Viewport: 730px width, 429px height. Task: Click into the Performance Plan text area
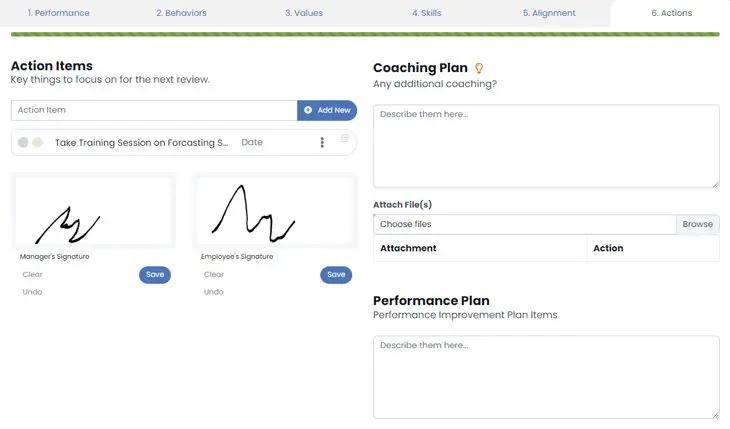pos(546,376)
